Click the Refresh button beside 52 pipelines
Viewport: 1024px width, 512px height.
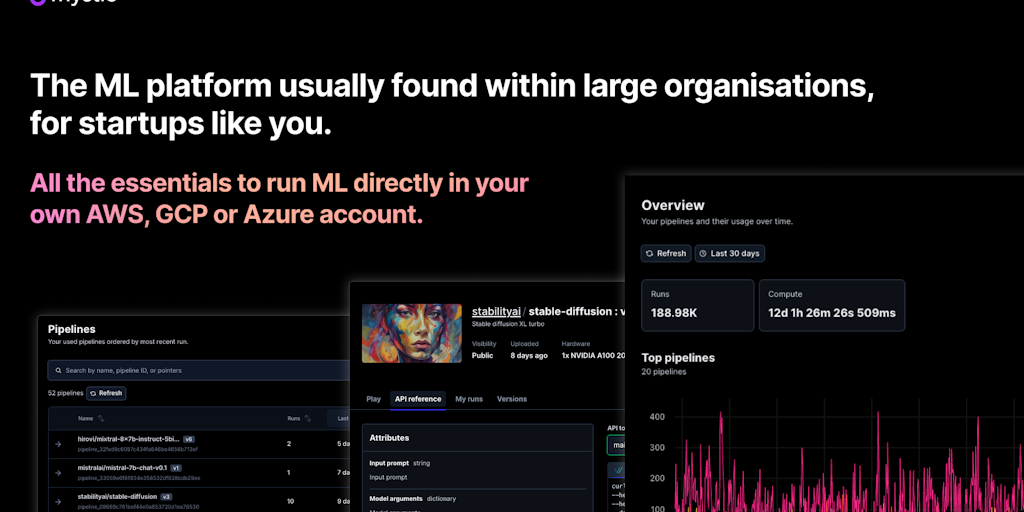106,393
